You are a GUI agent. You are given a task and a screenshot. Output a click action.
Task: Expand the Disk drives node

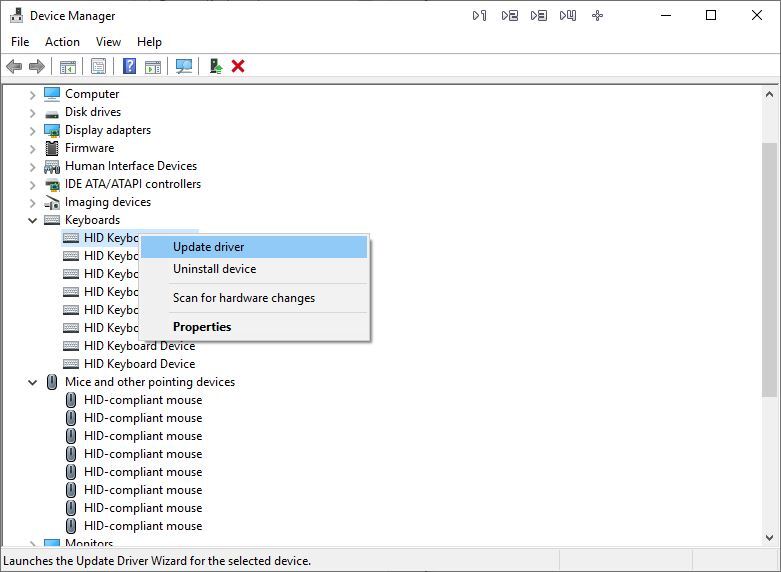(x=32, y=113)
